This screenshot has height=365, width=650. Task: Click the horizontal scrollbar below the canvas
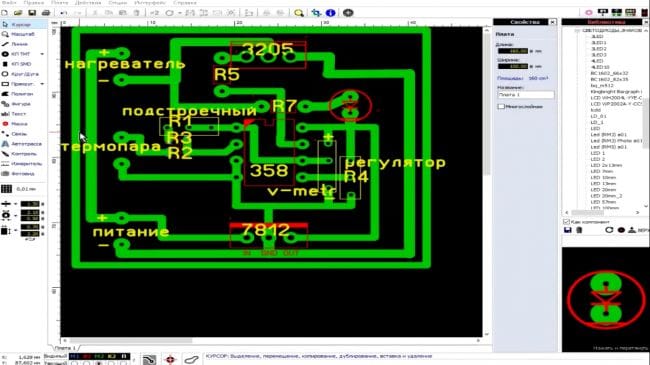pos(272,341)
